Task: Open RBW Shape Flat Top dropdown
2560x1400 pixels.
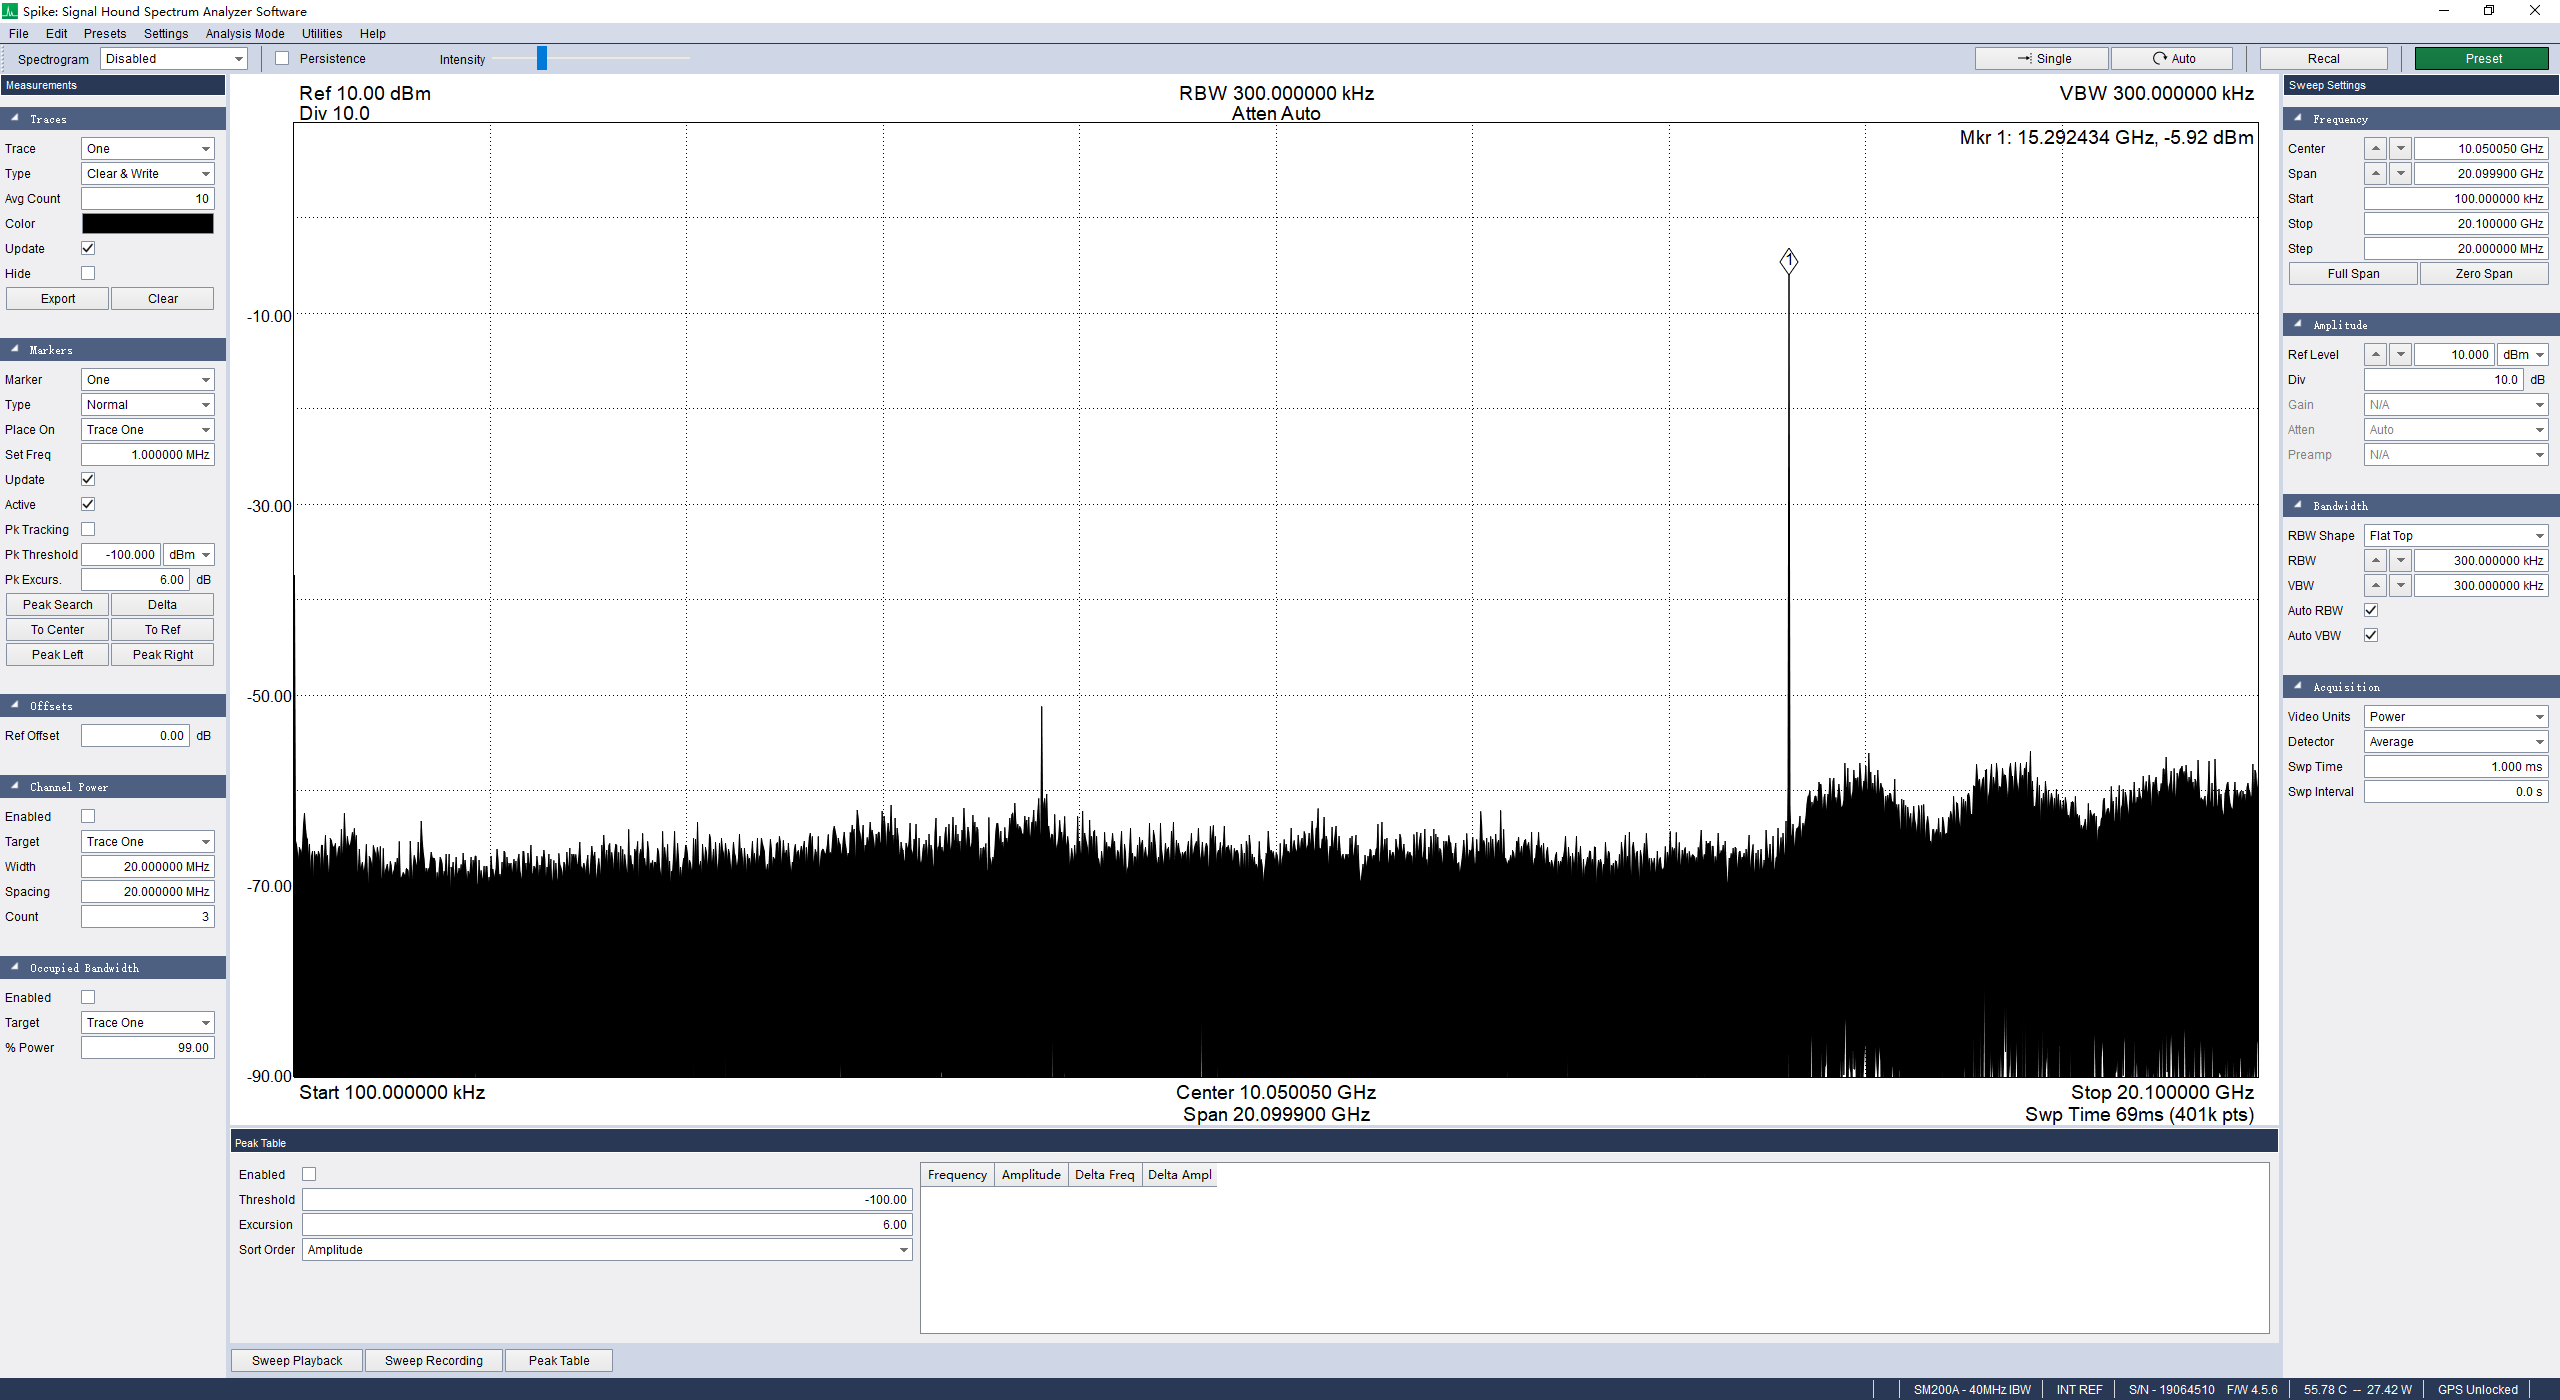Action: 2455,535
